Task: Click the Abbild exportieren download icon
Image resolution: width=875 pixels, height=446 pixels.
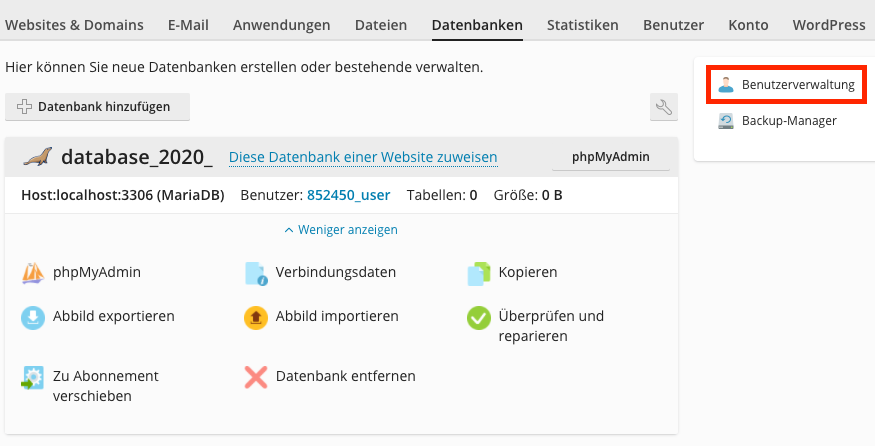Action: point(33,317)
